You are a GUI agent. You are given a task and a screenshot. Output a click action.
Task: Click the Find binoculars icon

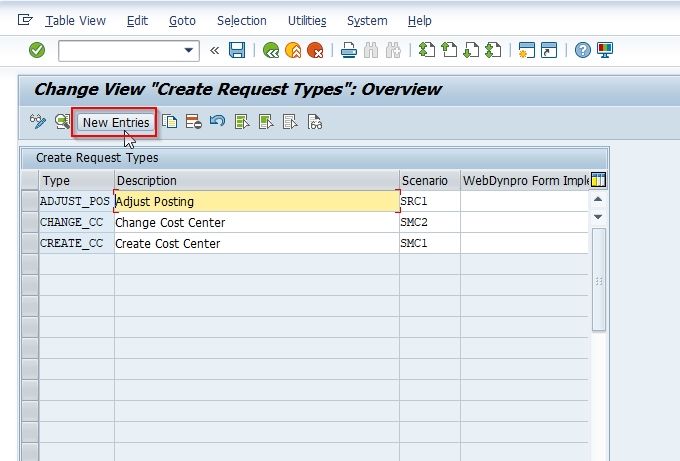click(371, 50)
